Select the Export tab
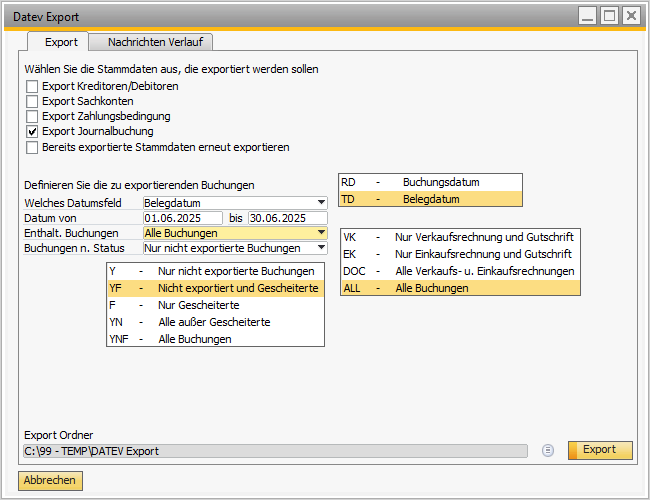This screenshot has height=500, width=650. pos(58,41)
